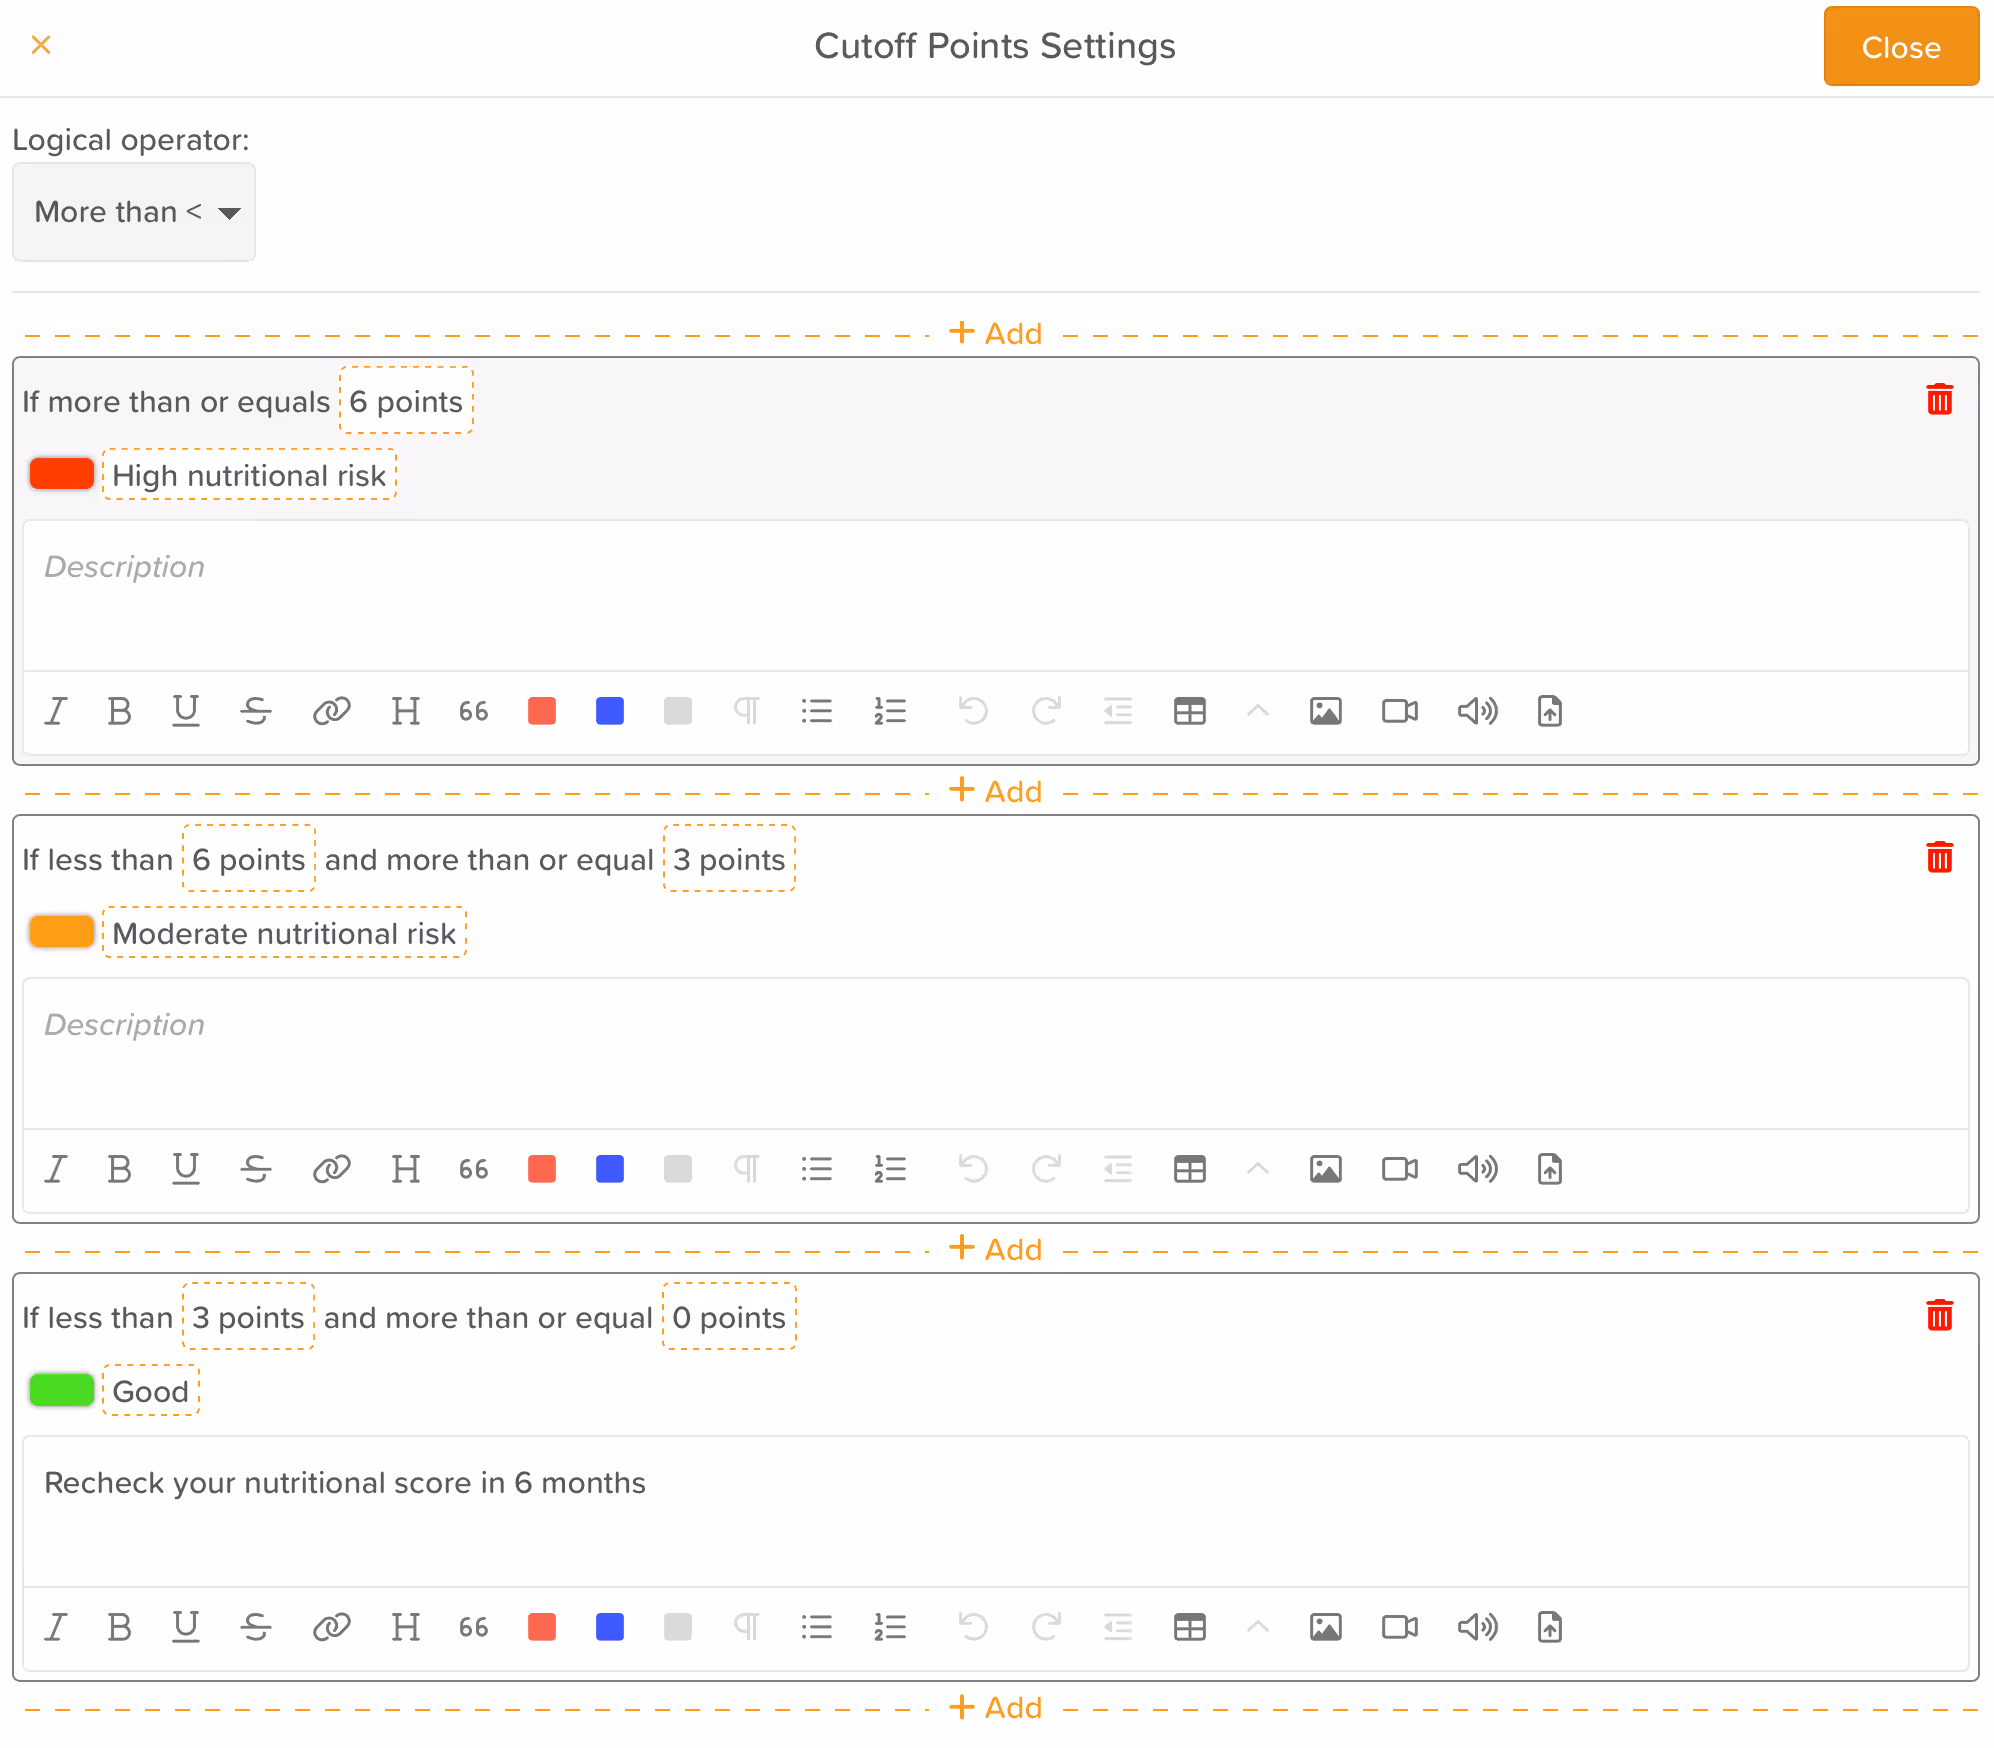Pick red text color in the High risk editor
This screenshot has width=1994, height=1748.
point(542,711)
